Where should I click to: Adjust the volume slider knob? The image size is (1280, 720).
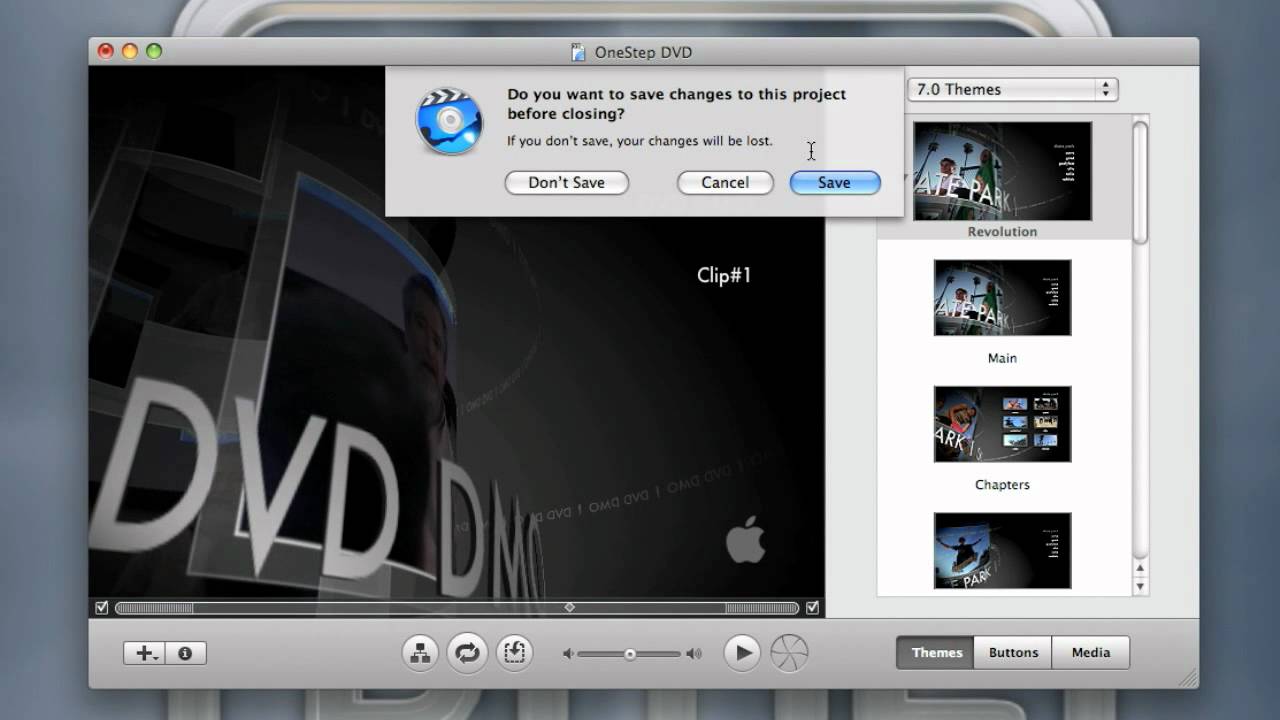630,654
